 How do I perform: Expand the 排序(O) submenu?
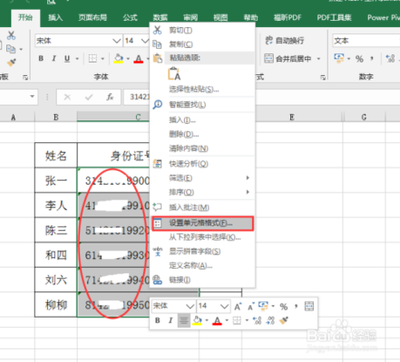click(x=203, y=192)
